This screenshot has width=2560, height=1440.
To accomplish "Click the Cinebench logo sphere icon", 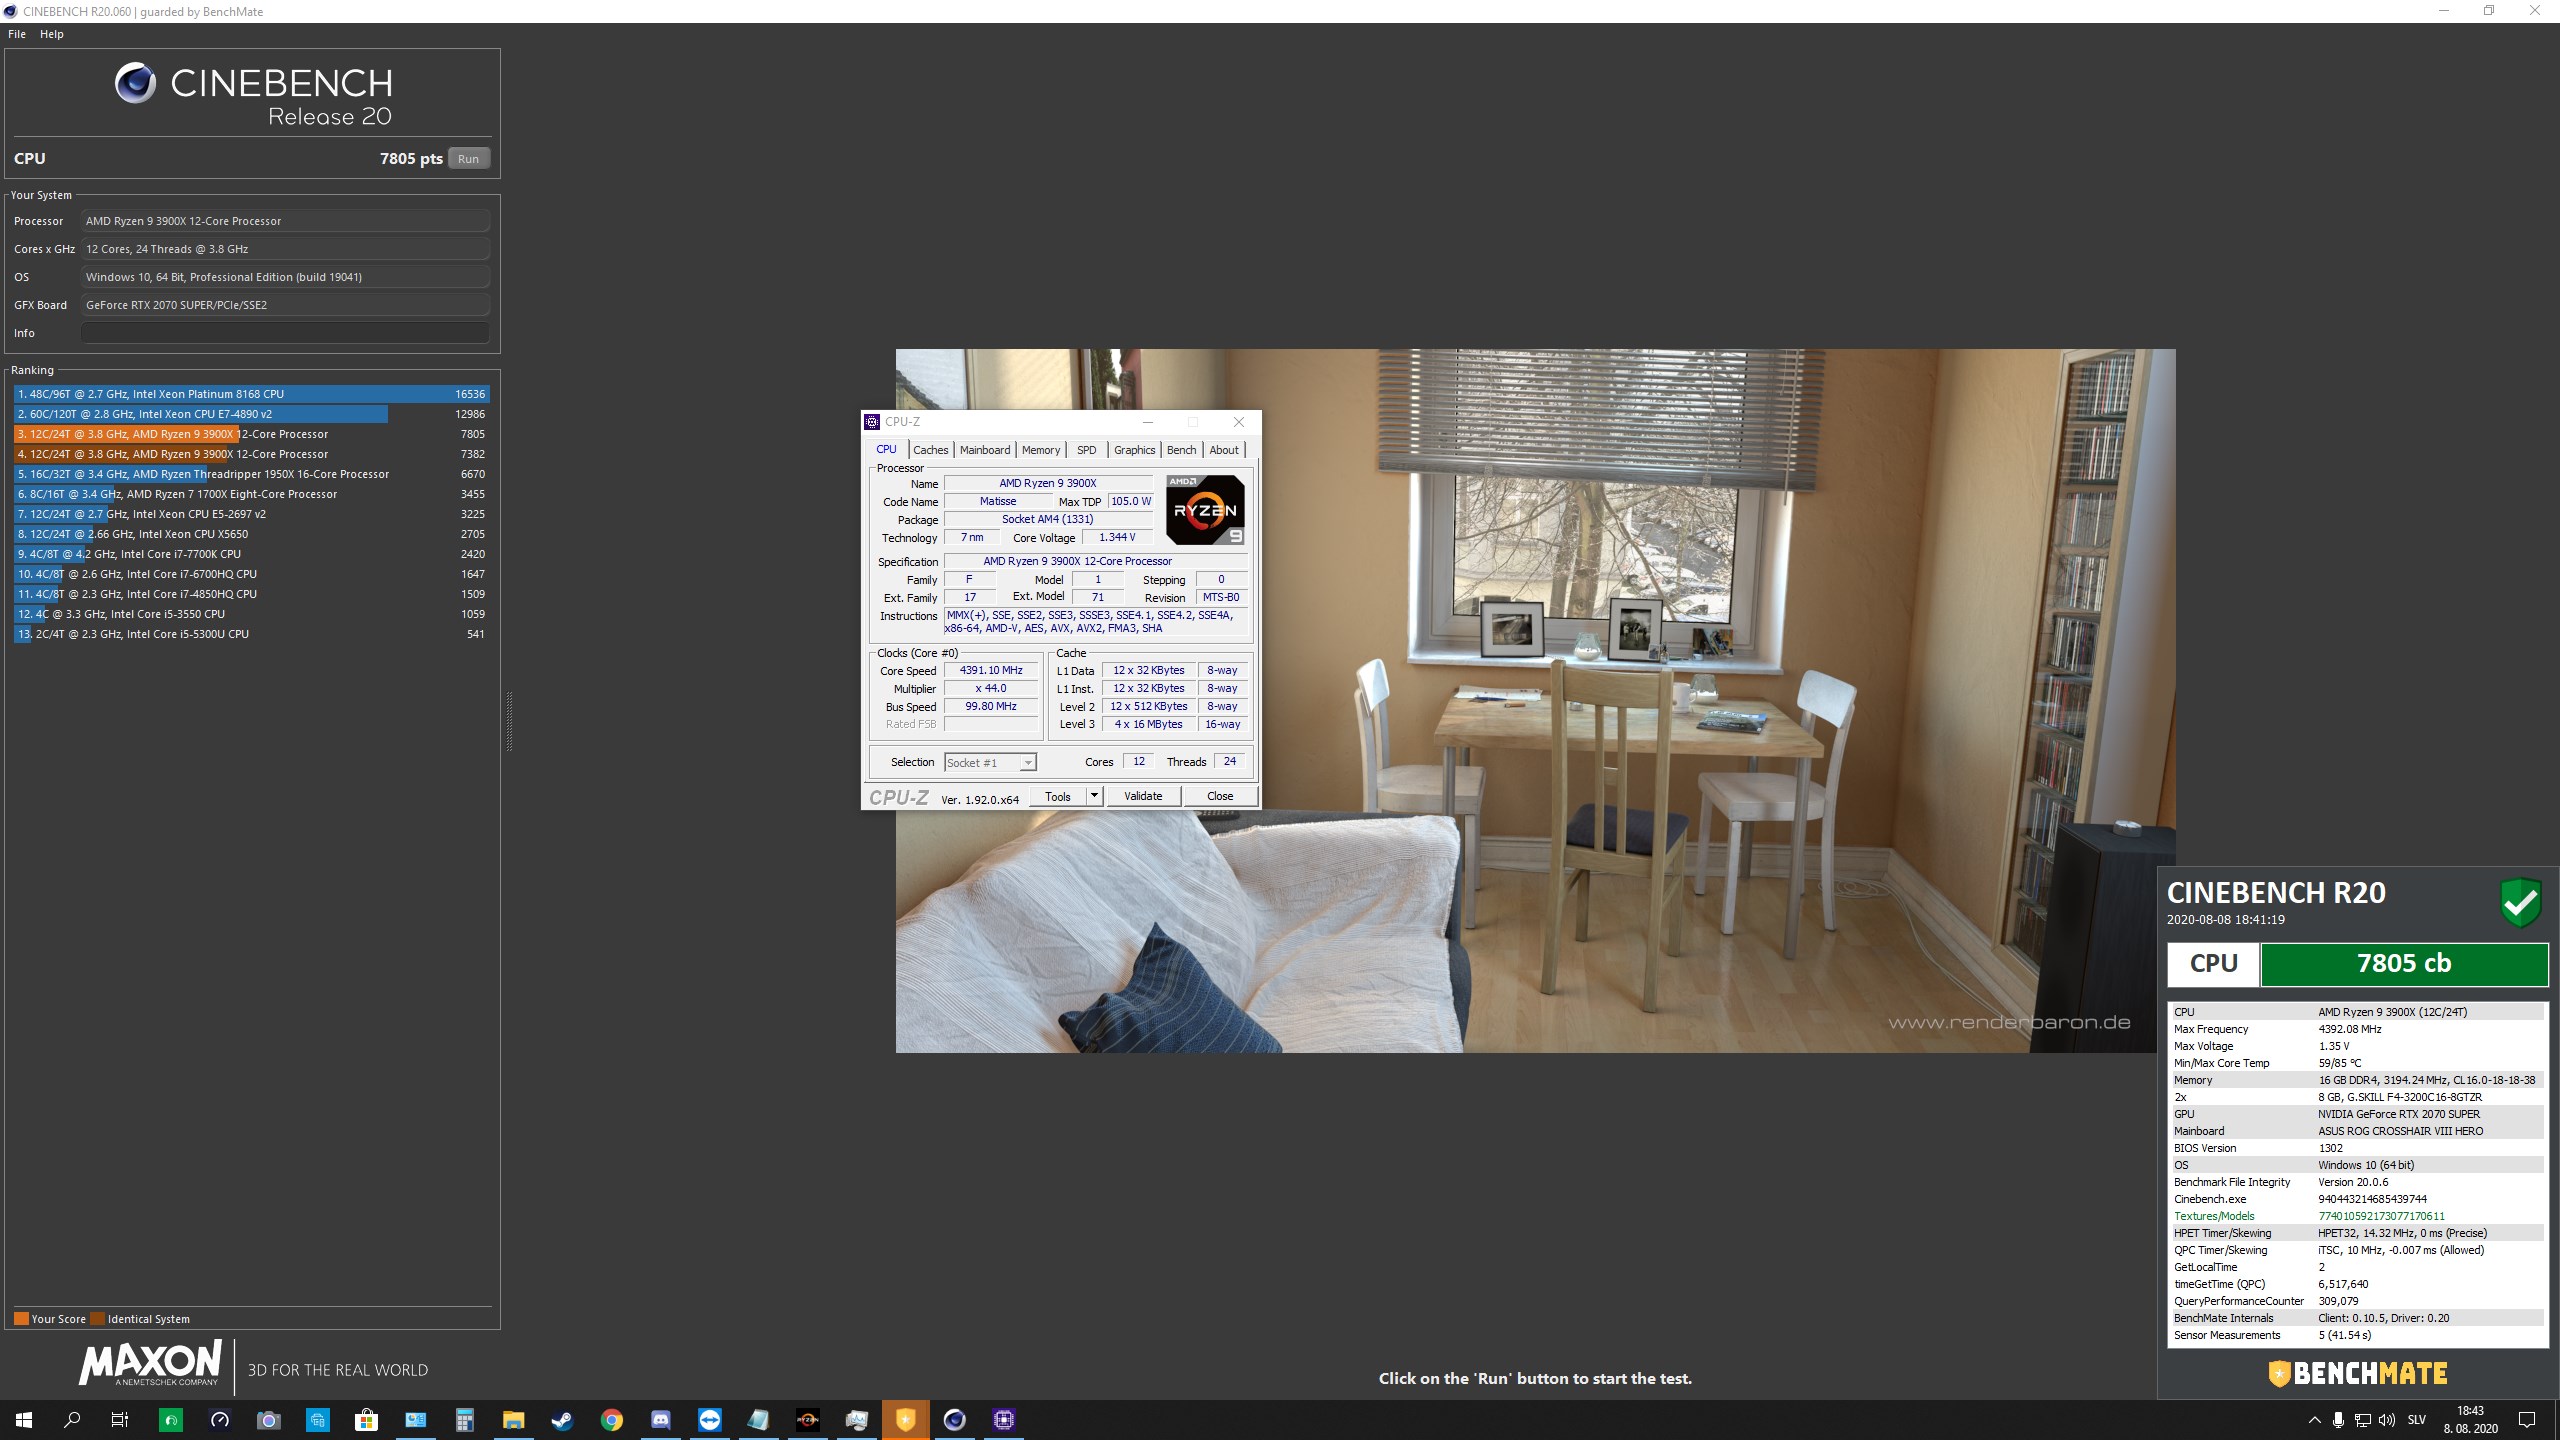I will tap(135, 83).
